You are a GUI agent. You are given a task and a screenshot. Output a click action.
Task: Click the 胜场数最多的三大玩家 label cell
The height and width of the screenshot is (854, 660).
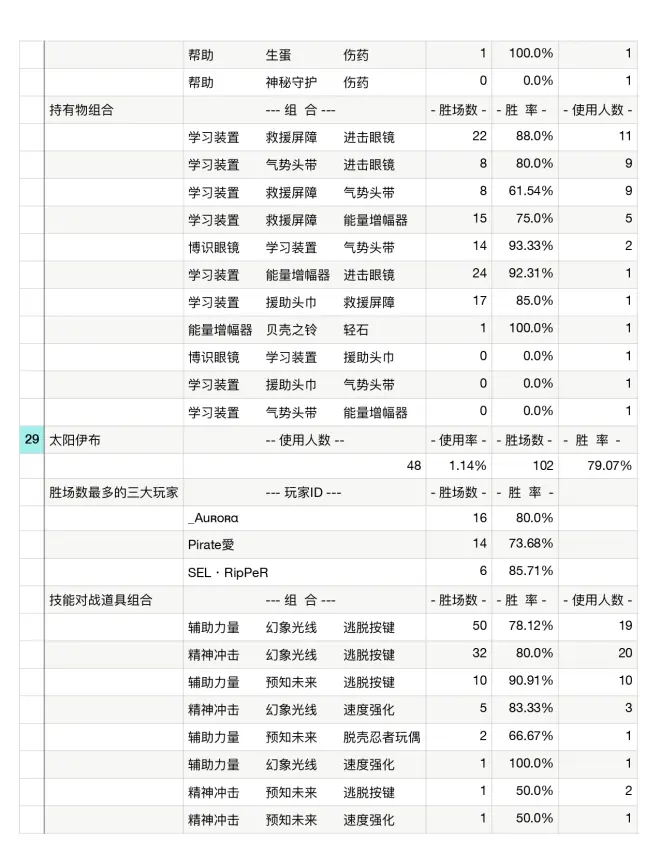pyautogui.click(x=113, y=491)
